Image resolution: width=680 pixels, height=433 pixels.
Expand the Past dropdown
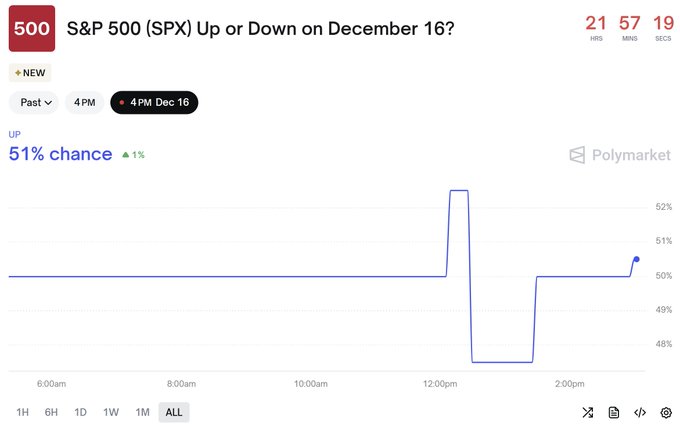click(36, 103)
